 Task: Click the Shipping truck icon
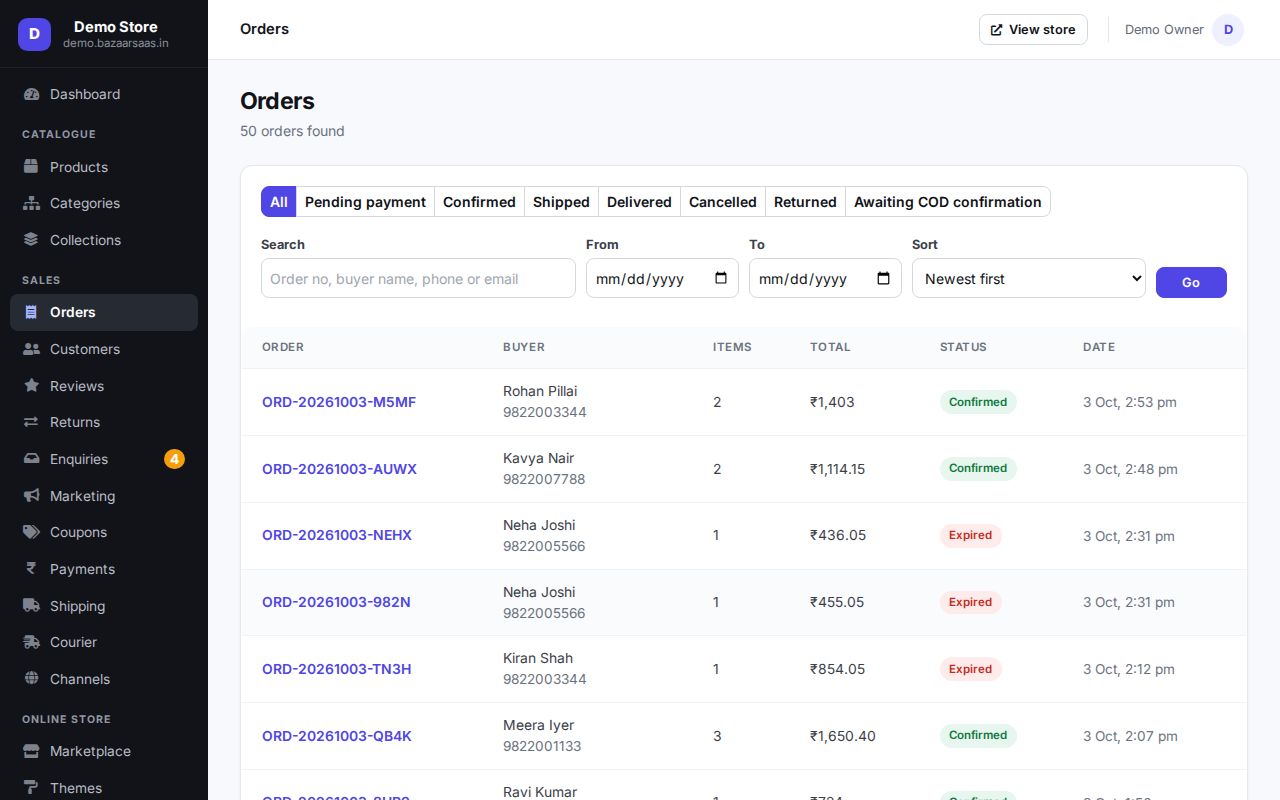click(x=31, y=606)
